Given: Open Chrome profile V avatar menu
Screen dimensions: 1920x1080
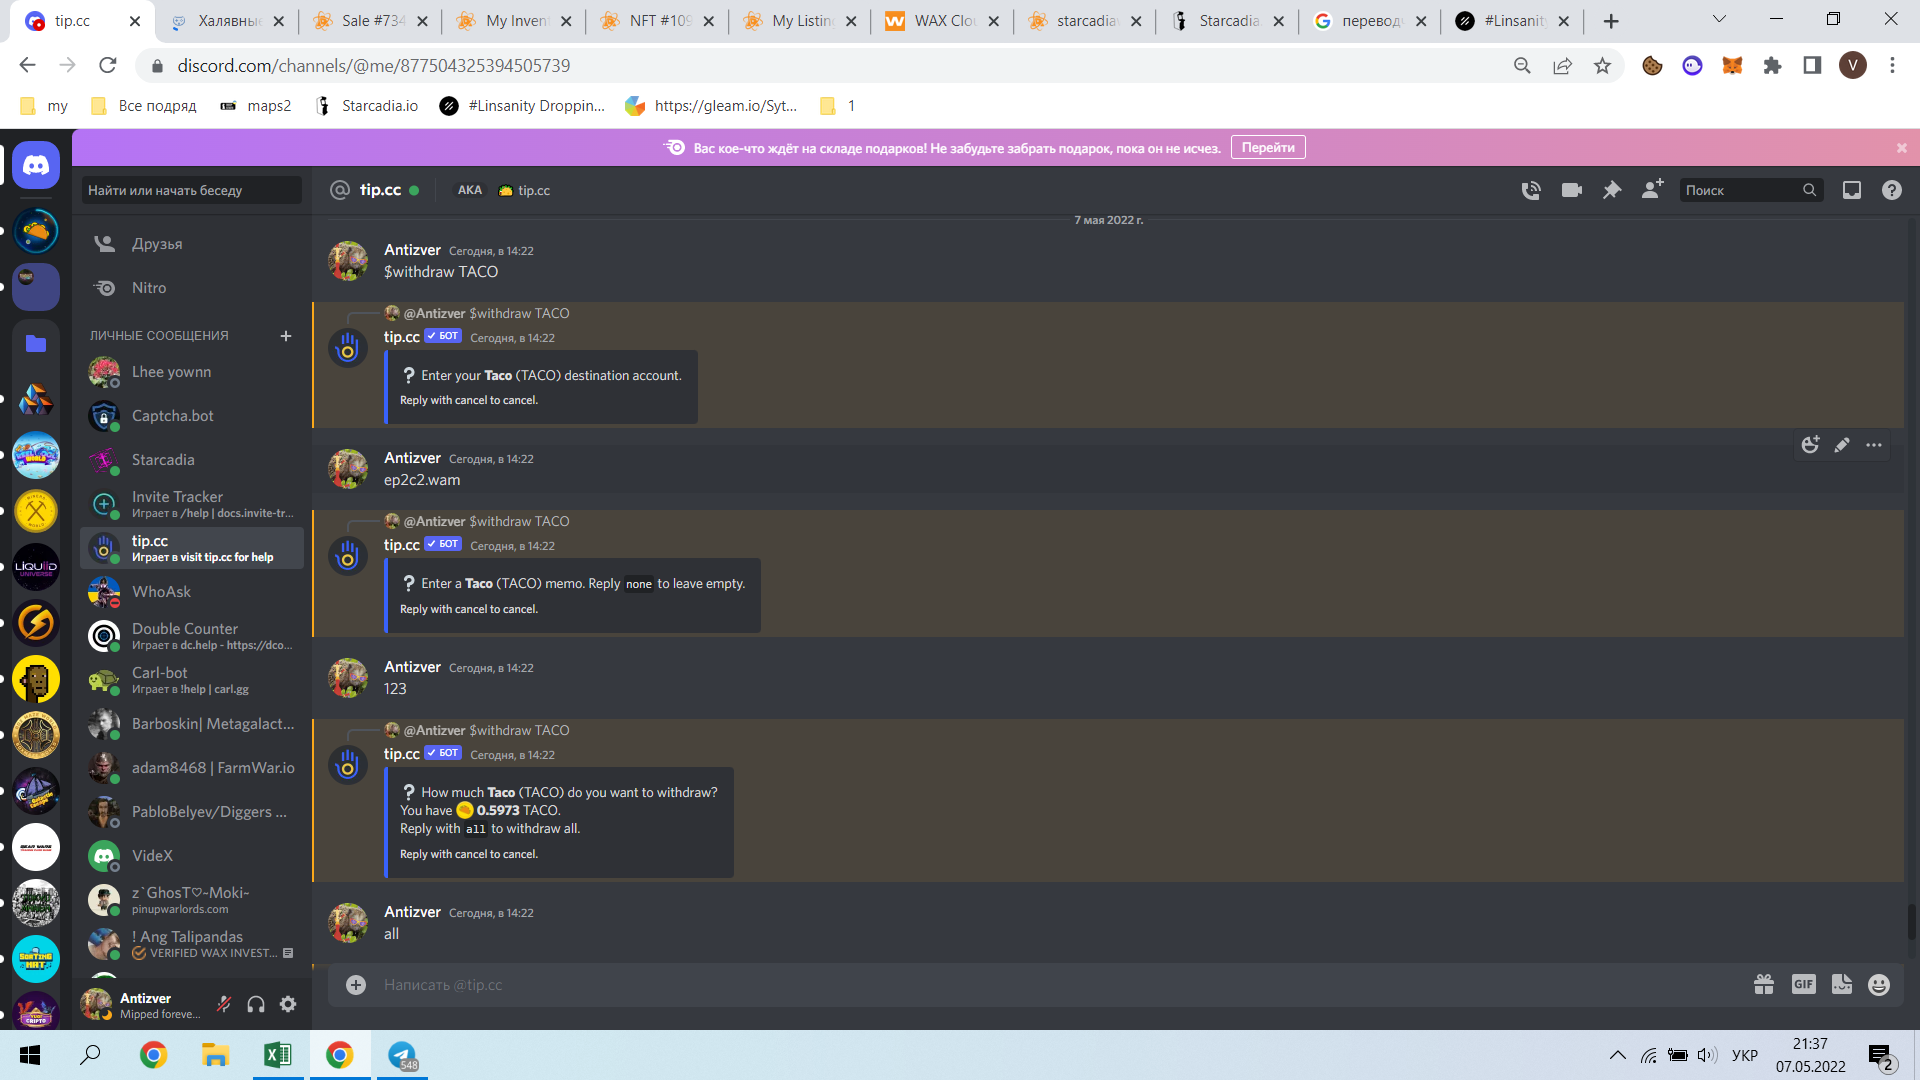Looking at the screenshot, I should [1853, 66].
